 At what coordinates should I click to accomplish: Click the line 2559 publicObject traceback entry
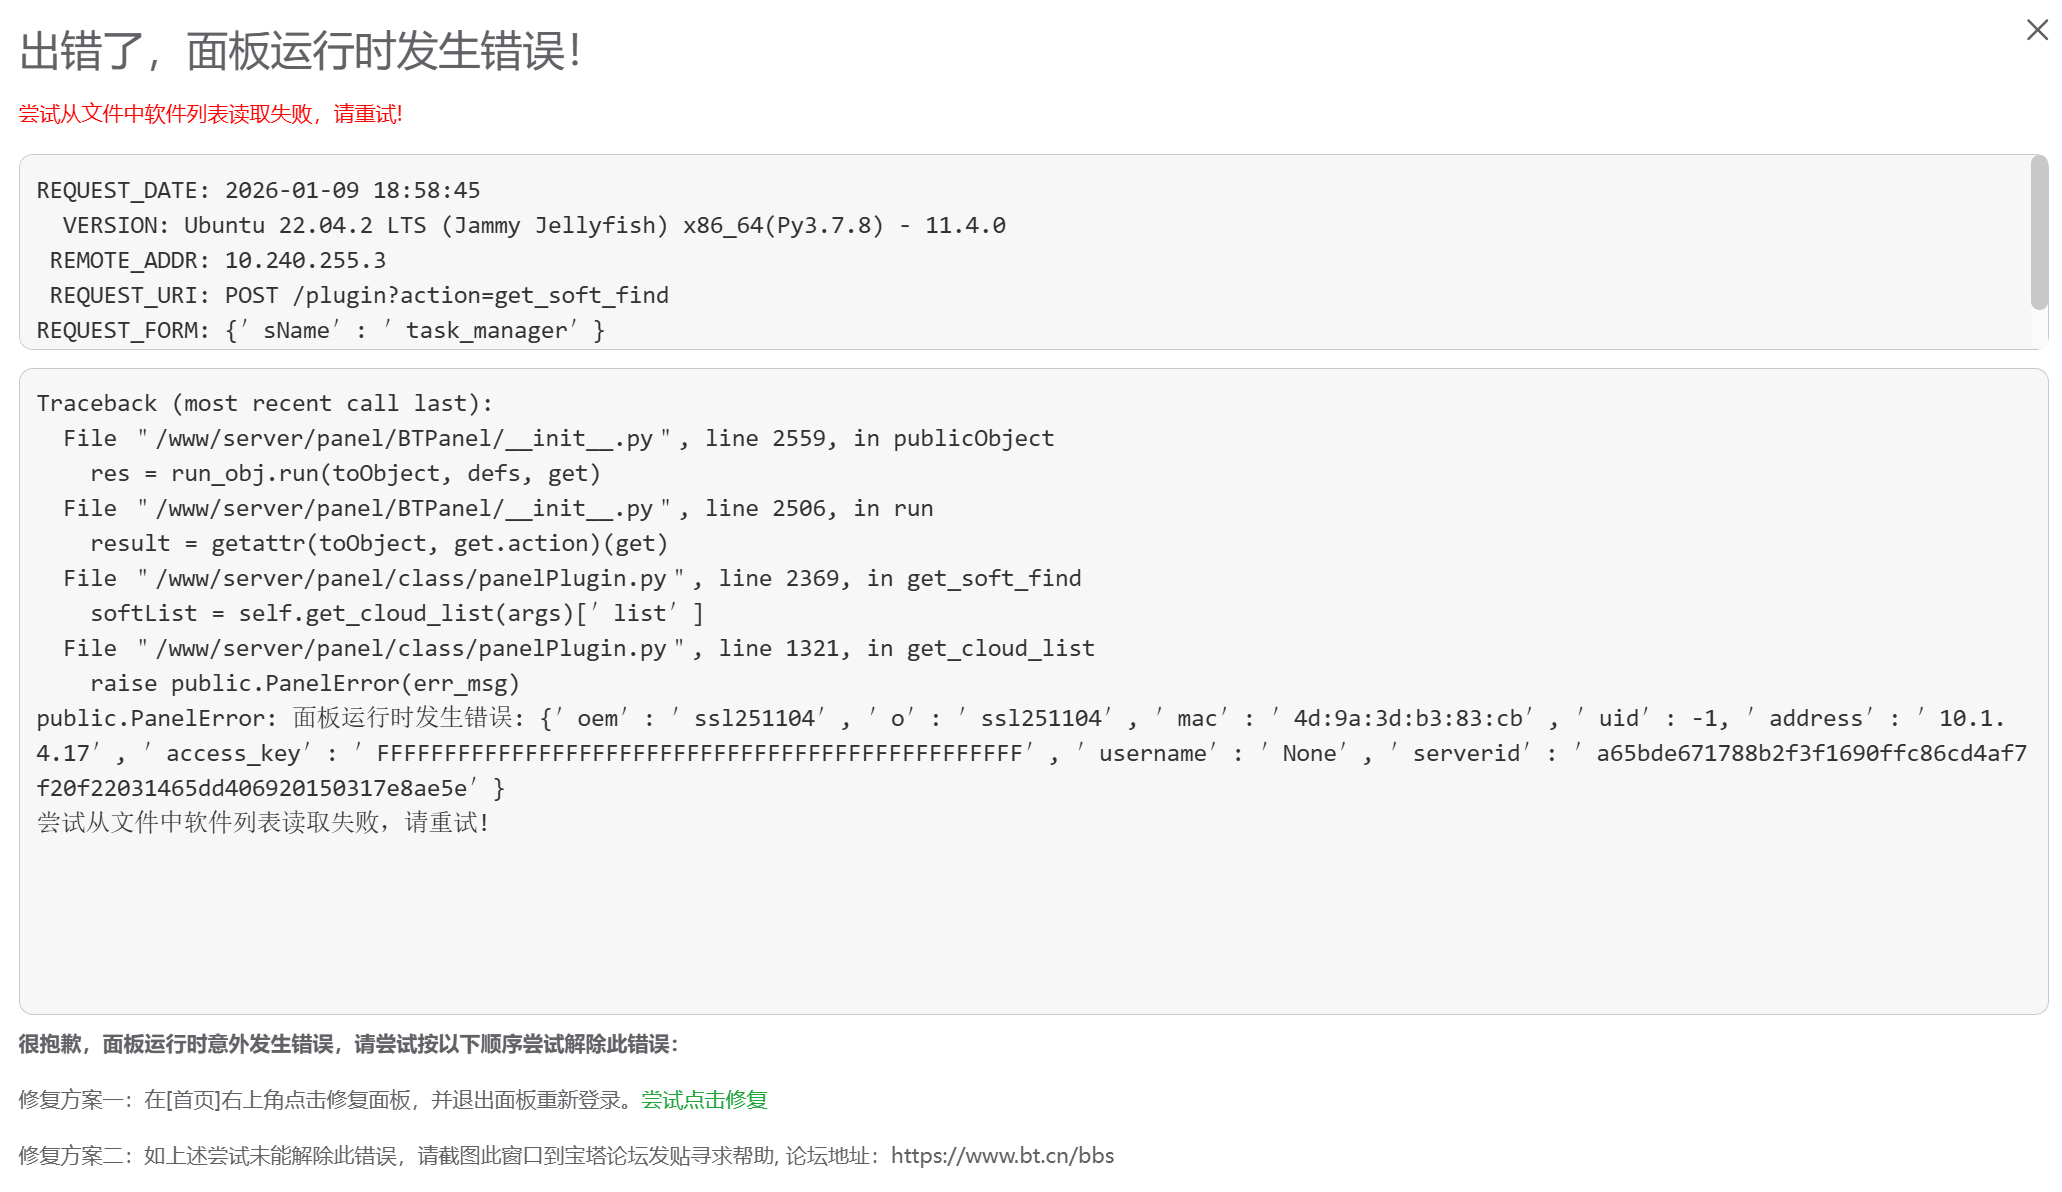[x=558, y=438]
